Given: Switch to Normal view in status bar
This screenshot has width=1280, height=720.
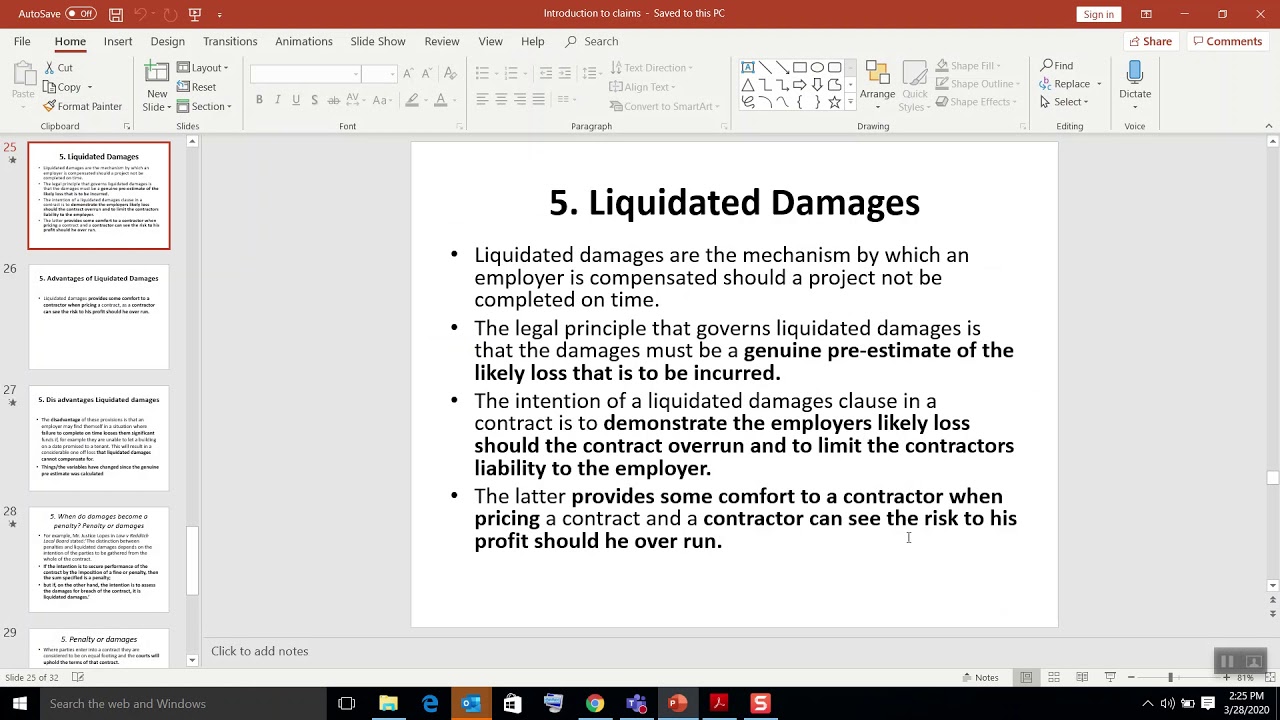Looking at the screenshot, I should pos(1026,677).
